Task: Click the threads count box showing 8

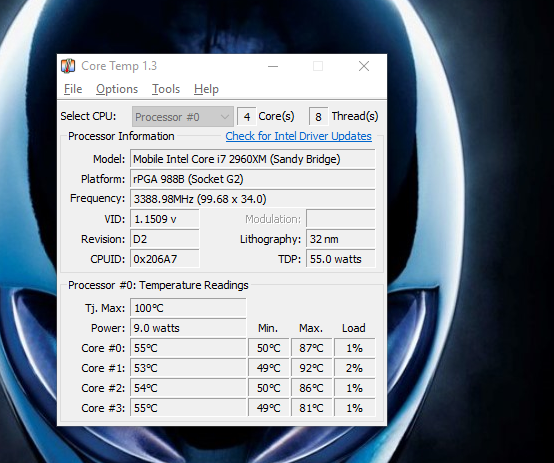Action: (x=318, y=116)
